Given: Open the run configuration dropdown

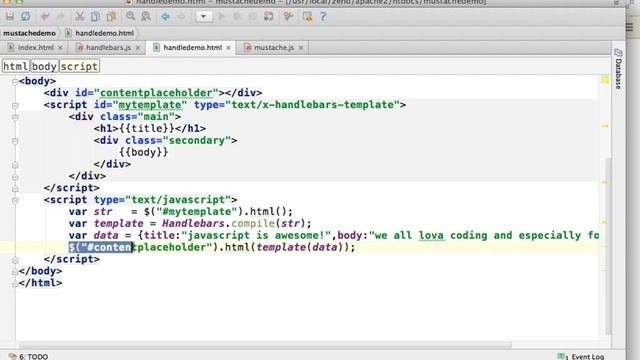Looking at the screenshot, I should click(x=204, y=16).
